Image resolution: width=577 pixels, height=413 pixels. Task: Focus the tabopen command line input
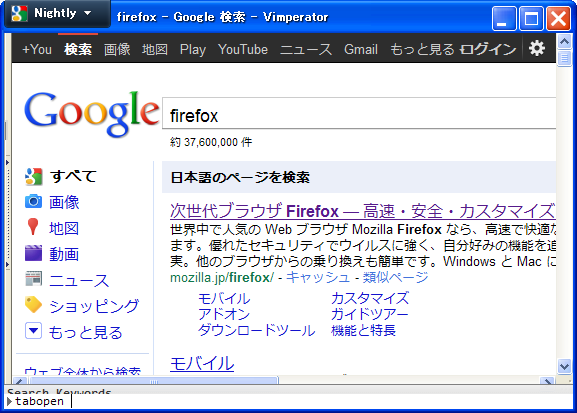[288, 401]
